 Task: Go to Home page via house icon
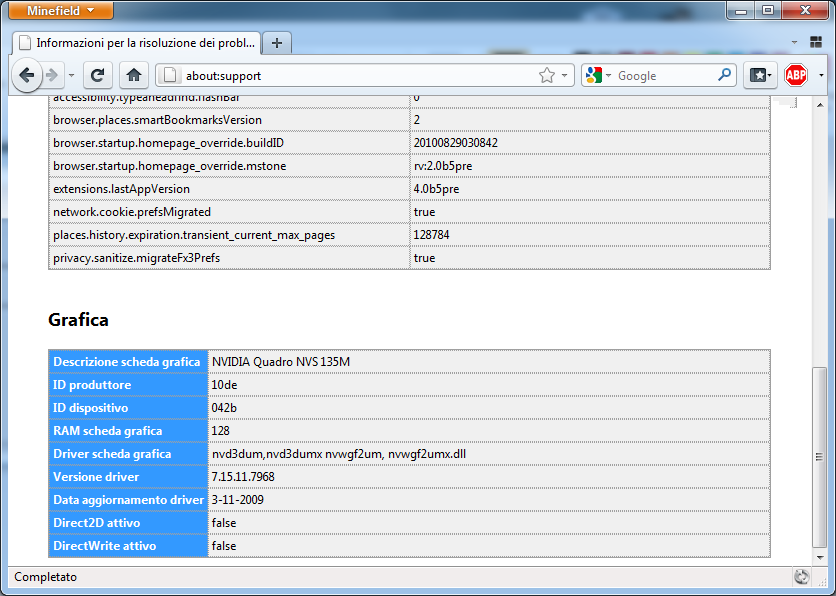134,76
